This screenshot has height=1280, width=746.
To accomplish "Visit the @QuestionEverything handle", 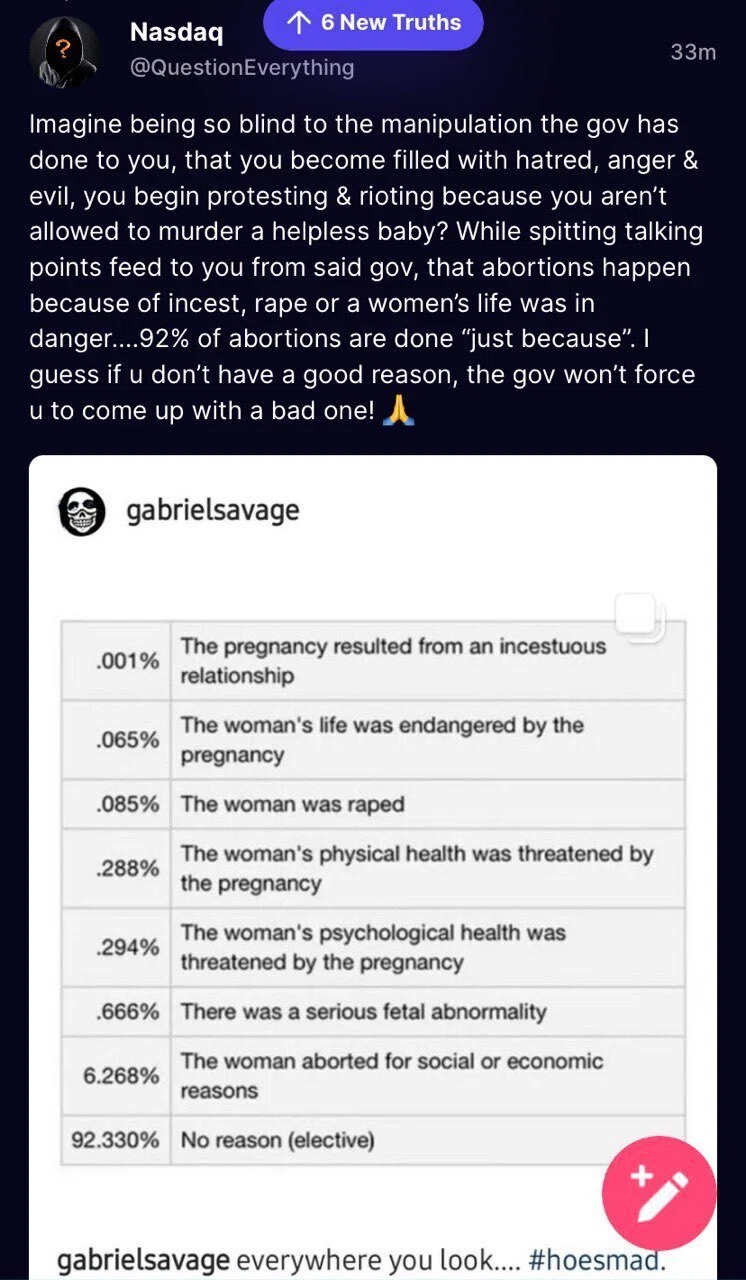I will point(242,67).
